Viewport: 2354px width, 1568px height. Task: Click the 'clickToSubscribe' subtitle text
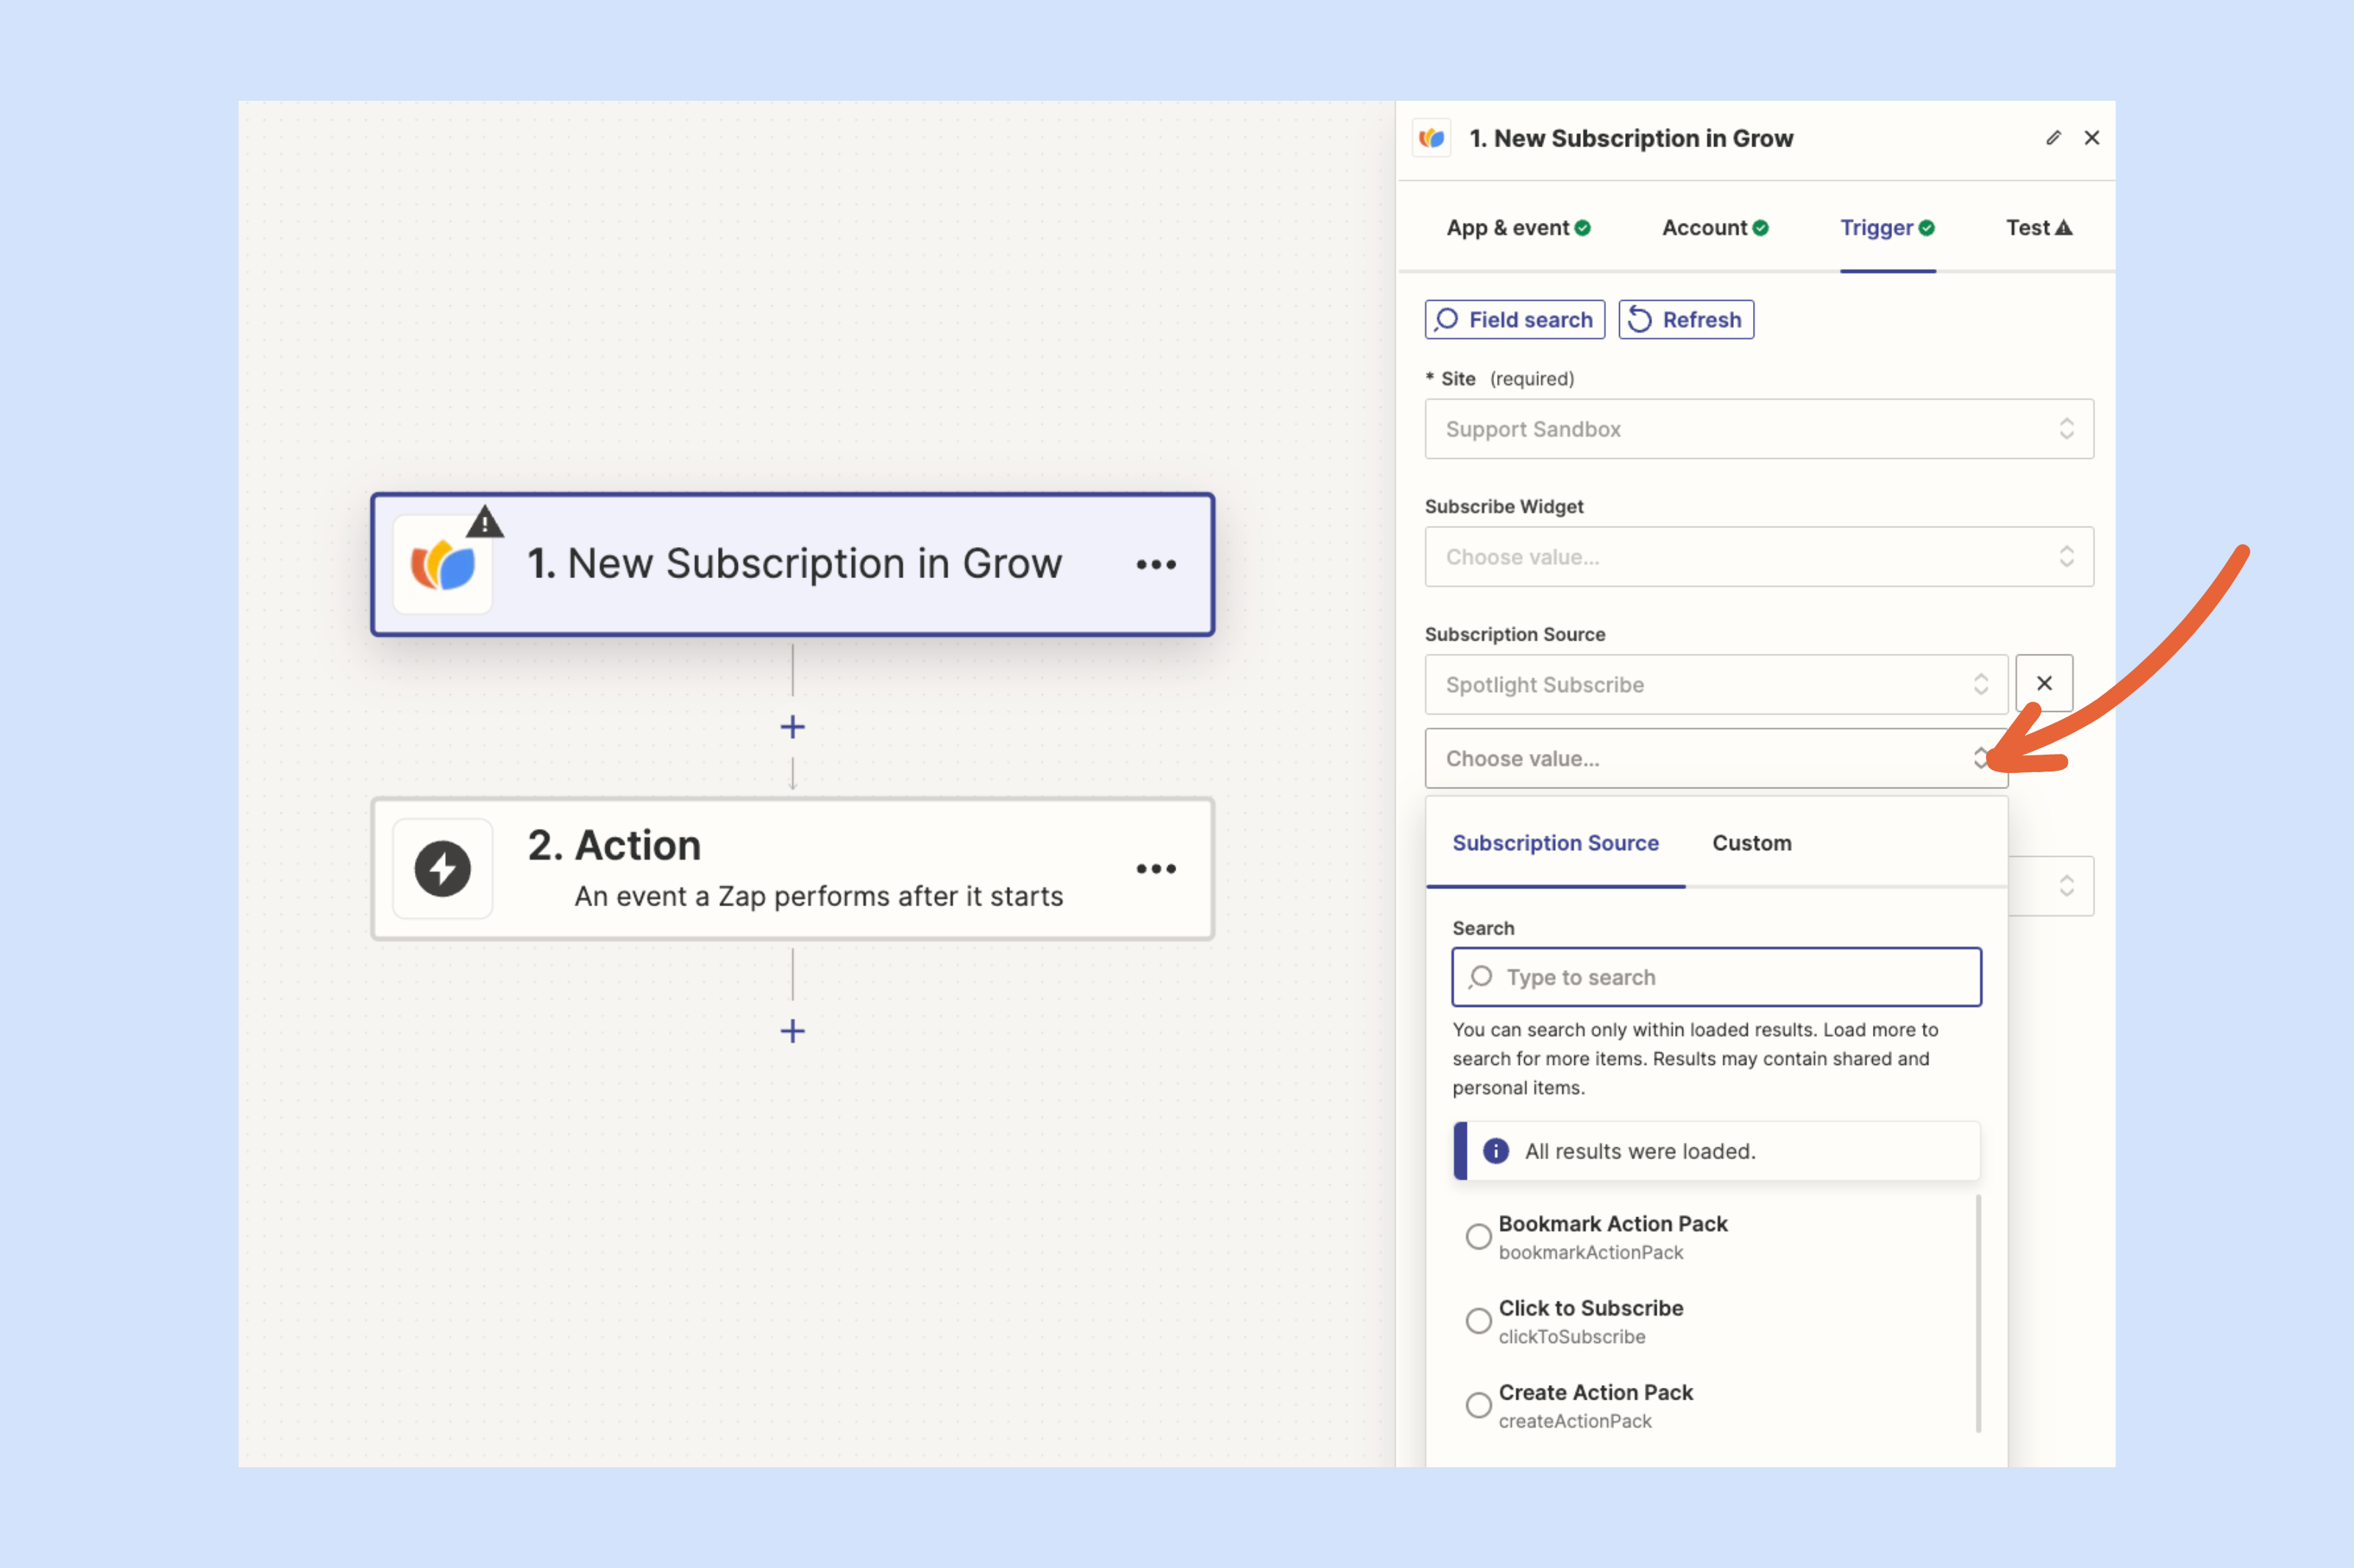(x=1571, y=1337)
